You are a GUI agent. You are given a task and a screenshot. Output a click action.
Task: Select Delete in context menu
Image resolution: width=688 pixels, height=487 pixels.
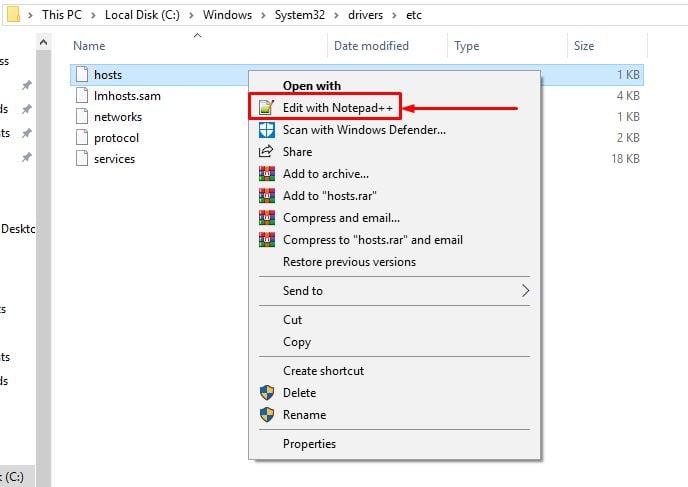point(394,393)
